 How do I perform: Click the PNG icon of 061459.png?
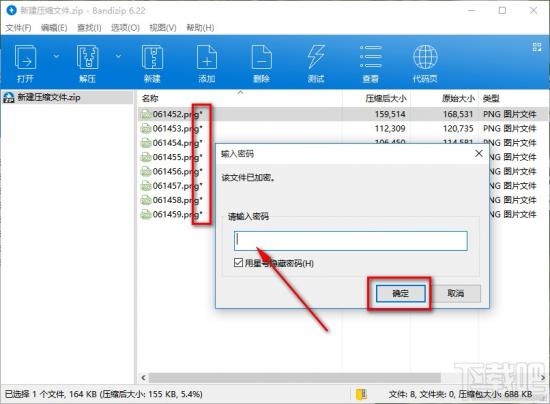(x=146, y=214)
